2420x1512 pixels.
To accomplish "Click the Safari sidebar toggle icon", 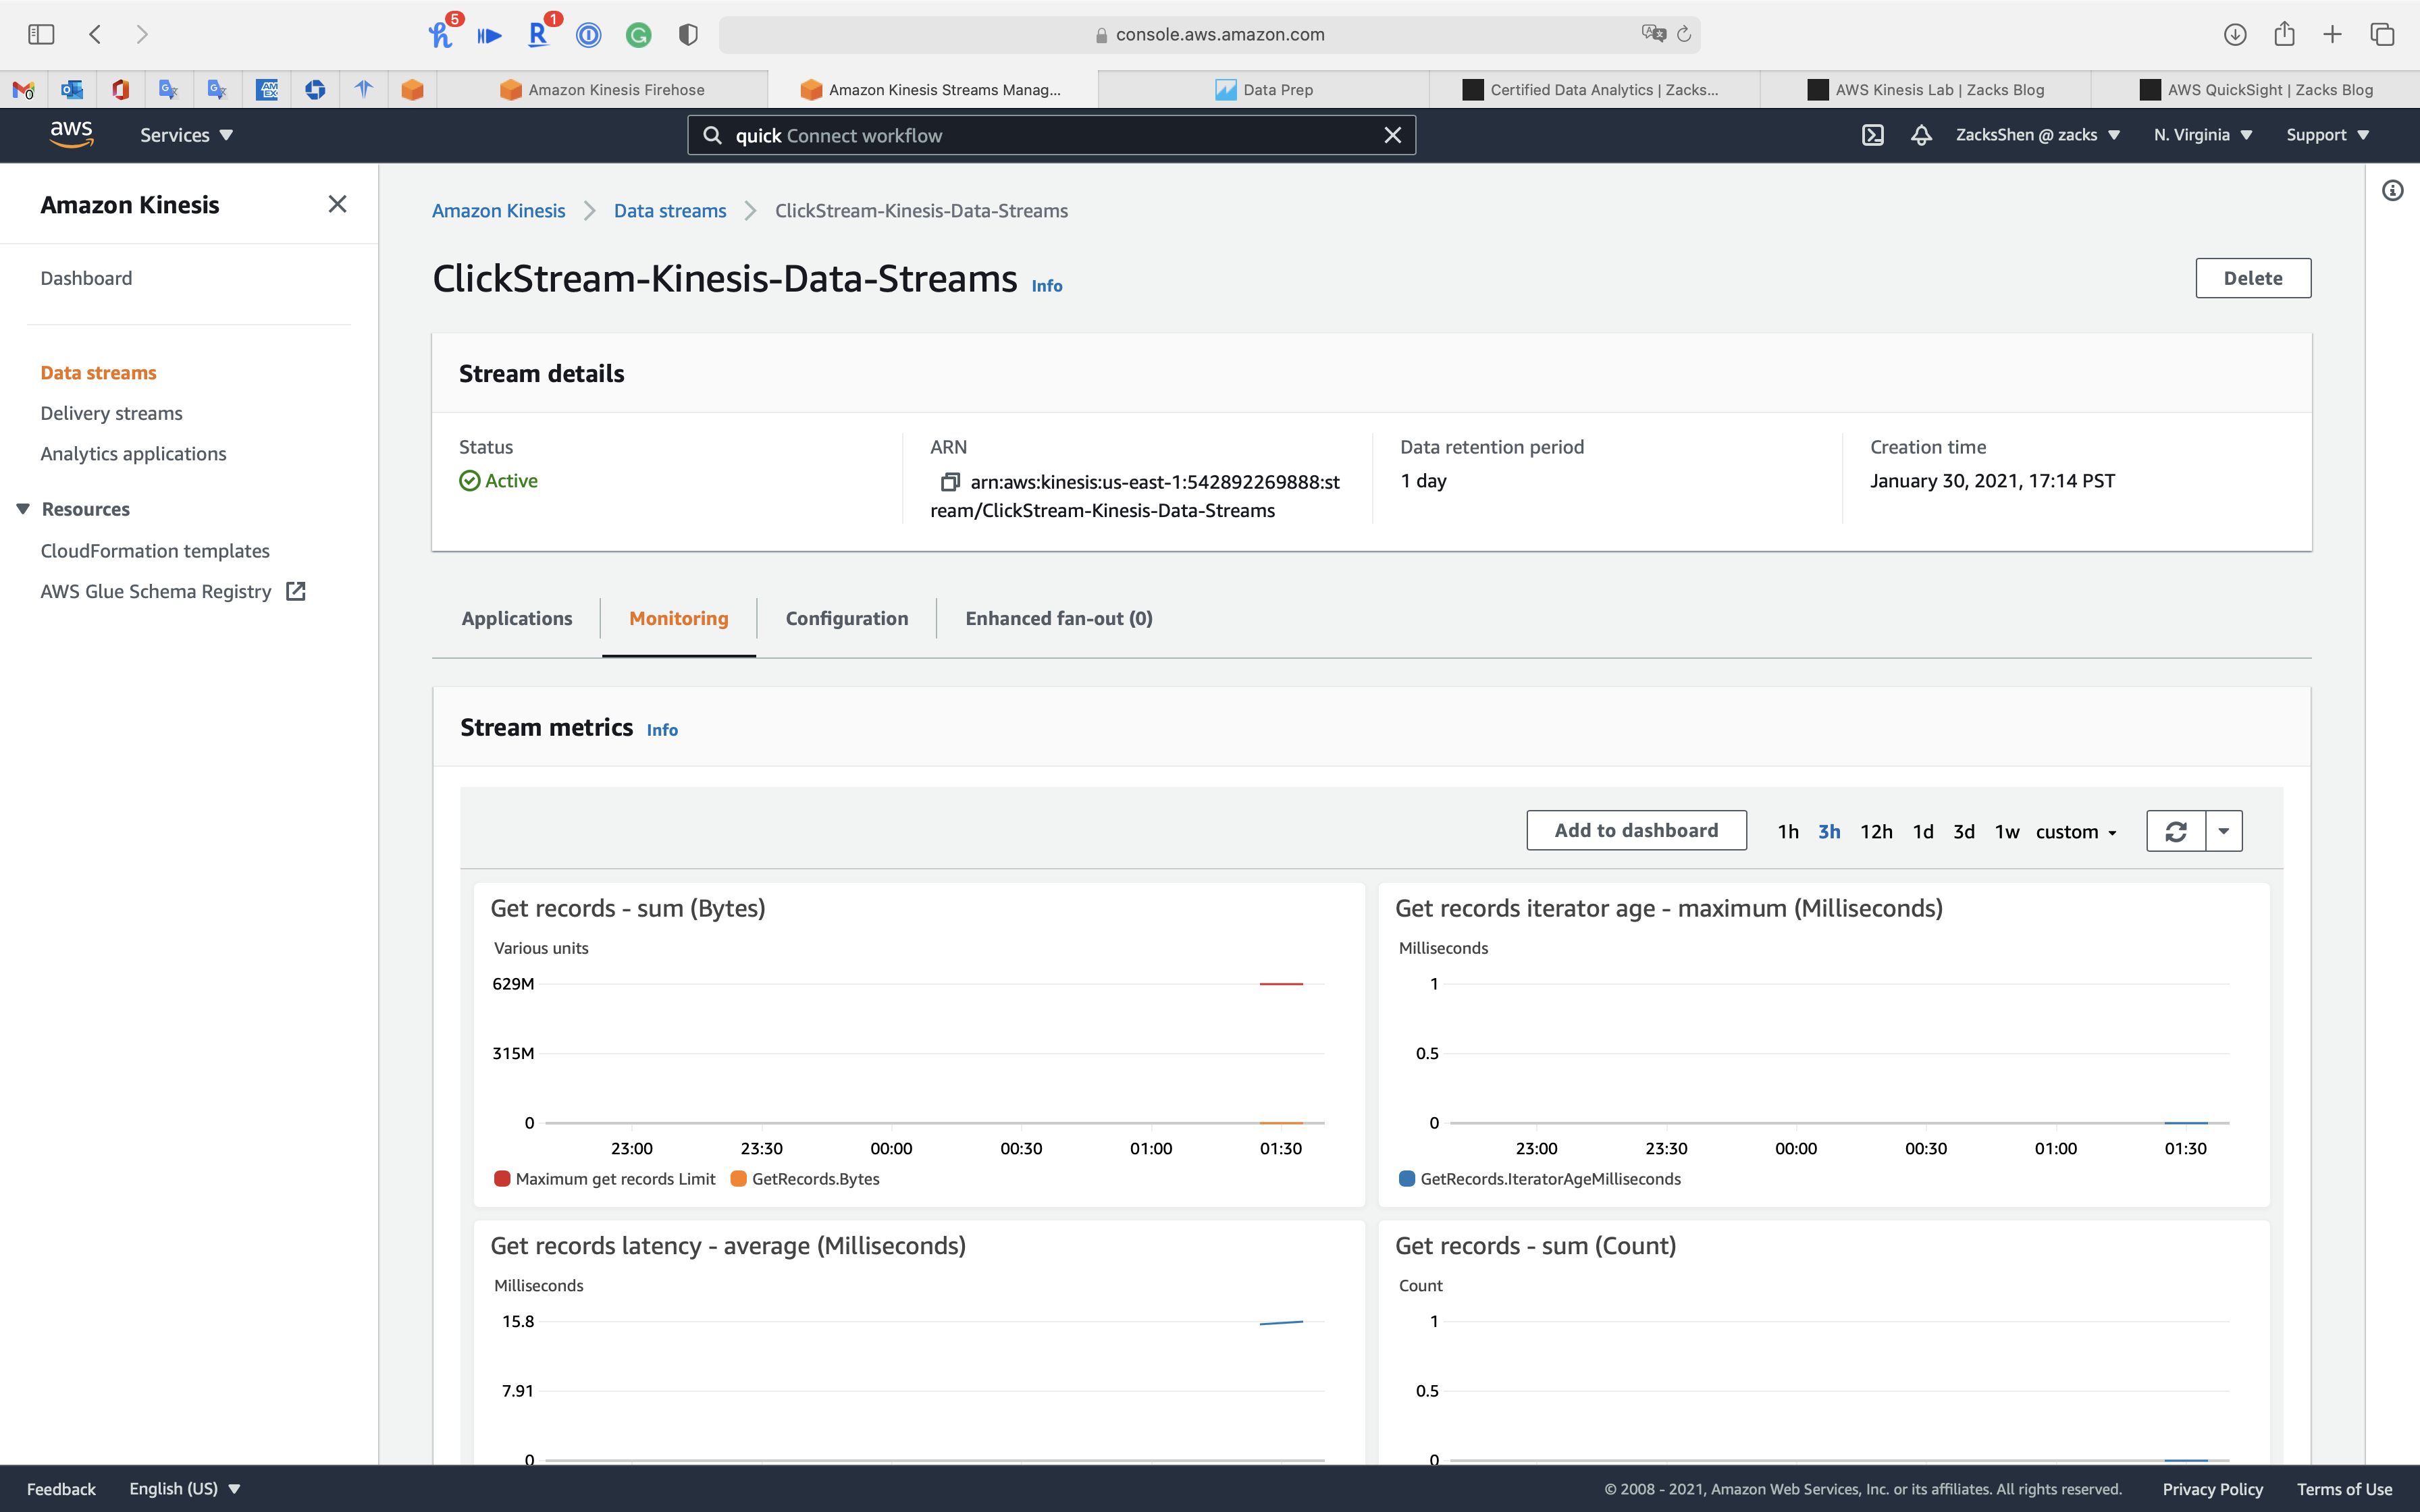I will pyautogui.click(x=41, y=34).
